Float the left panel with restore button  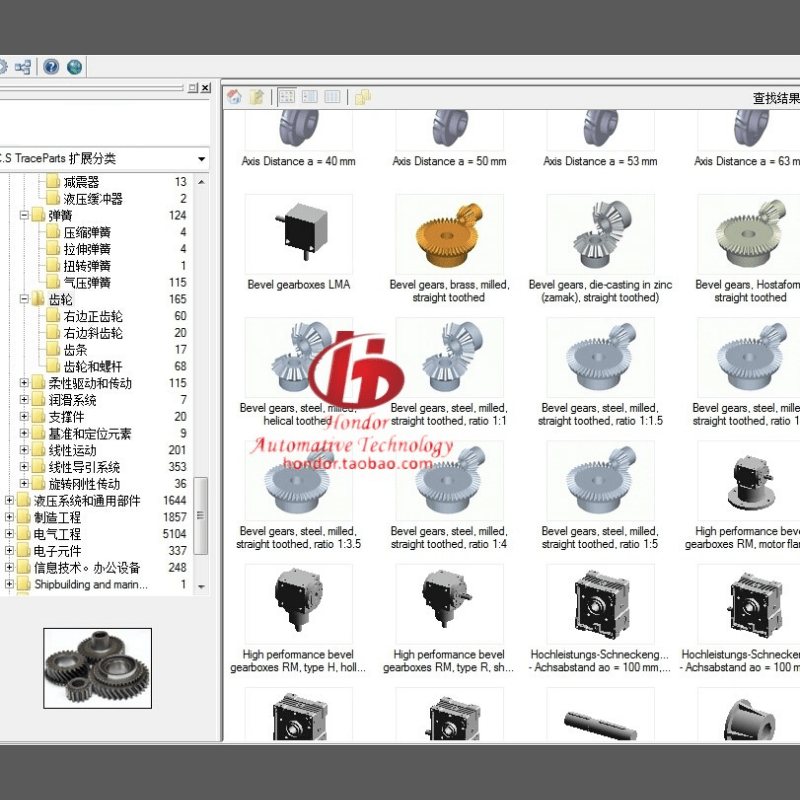point(193,88)
